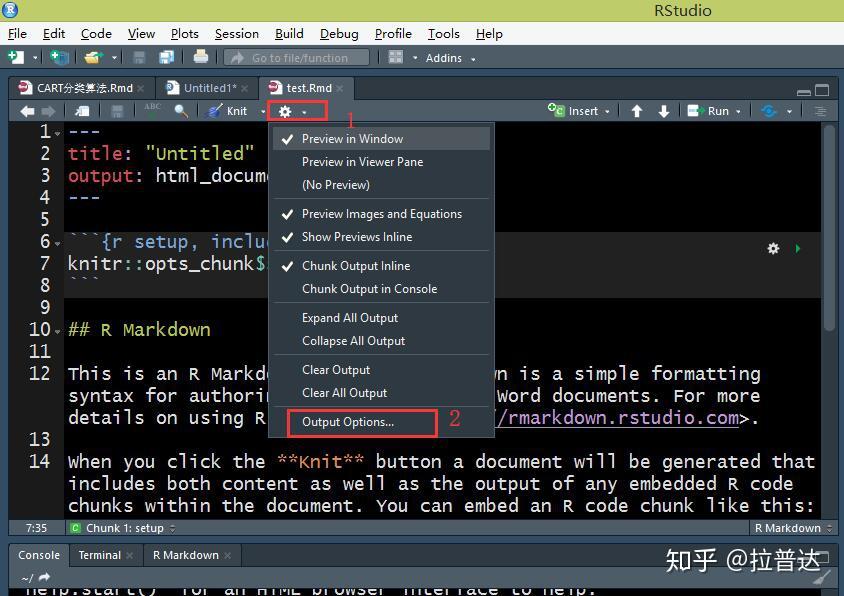The width and height of the screenshot is (844, 596).
Task: Click the editor toolbar Save icon
Action: click(117, 111)
